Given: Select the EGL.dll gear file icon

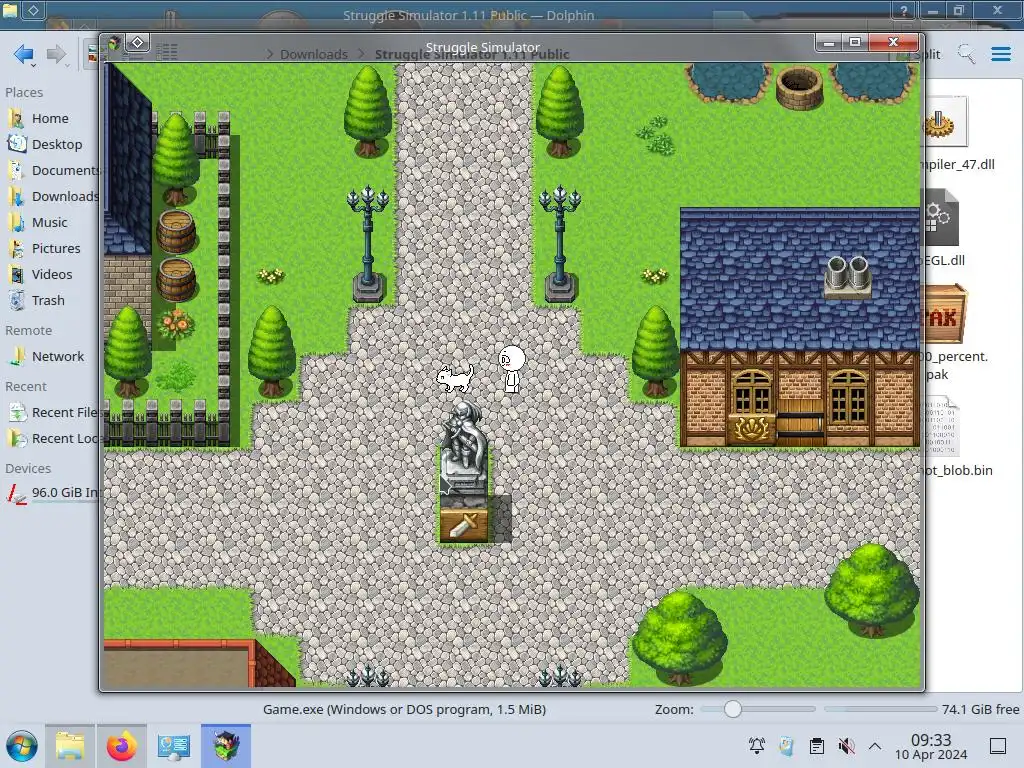Looking at the screenshot, I should tap(942, 218).
